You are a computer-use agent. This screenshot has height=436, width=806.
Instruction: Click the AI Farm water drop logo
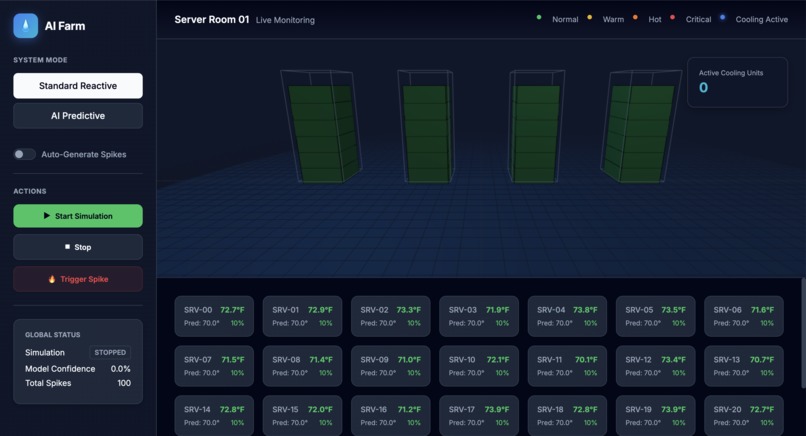coord(26,26)
